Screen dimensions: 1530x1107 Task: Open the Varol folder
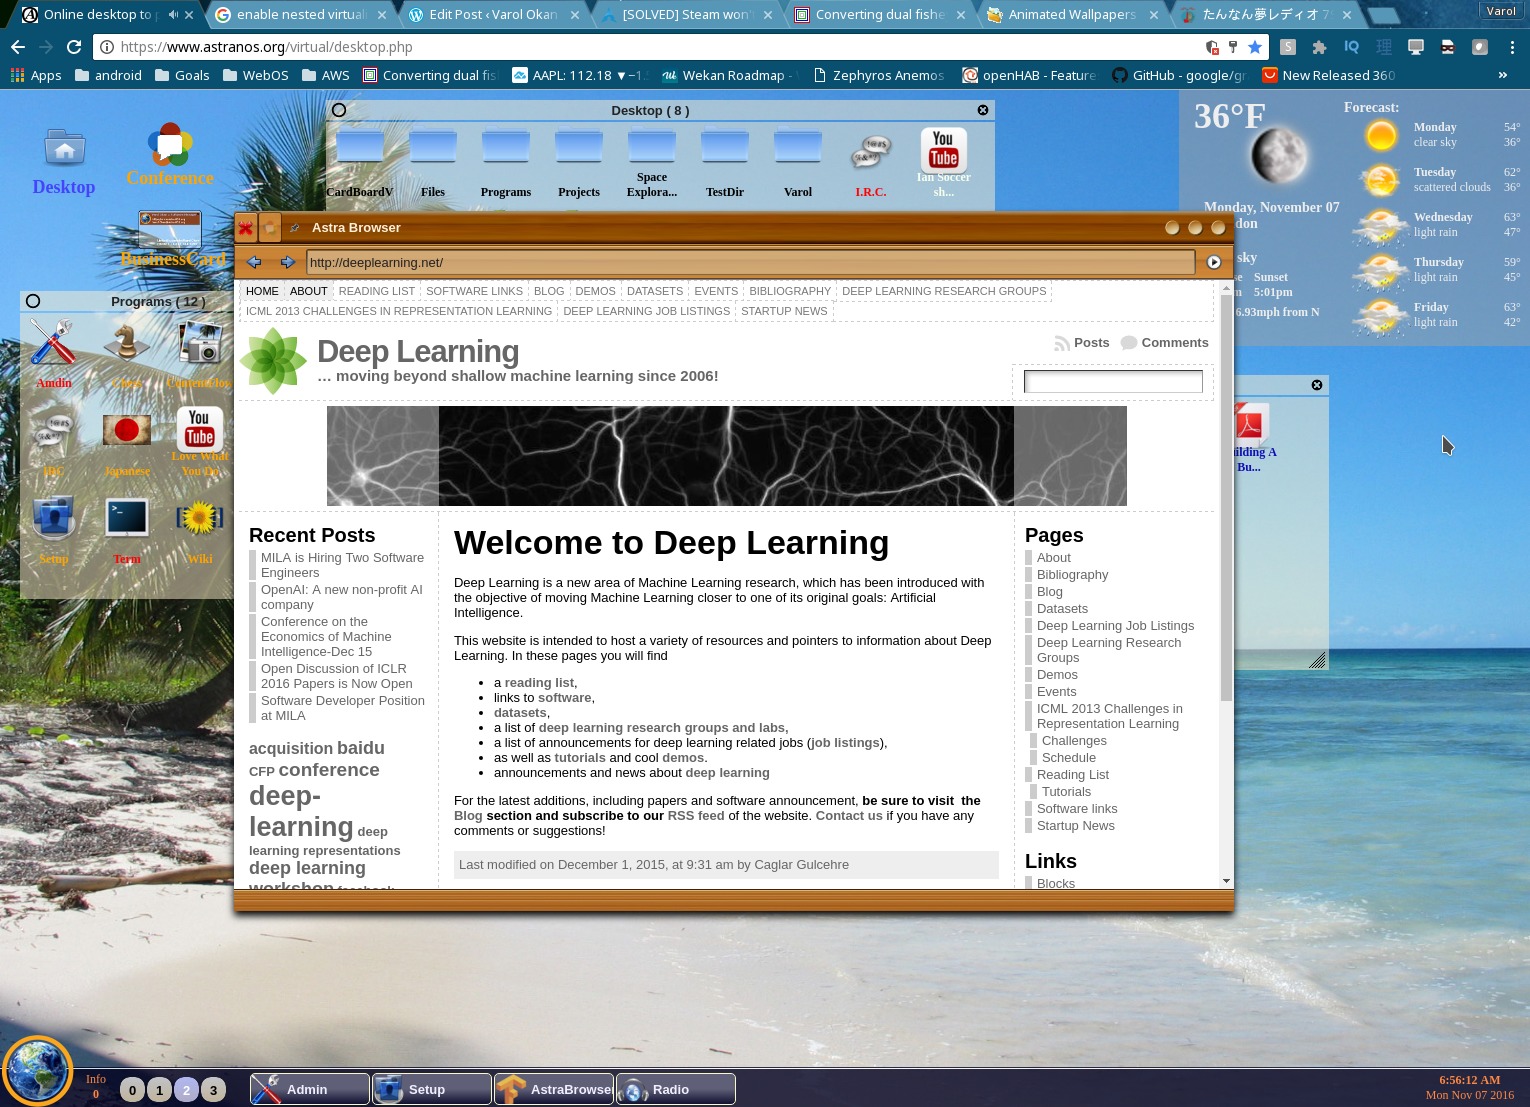[798, 146]
